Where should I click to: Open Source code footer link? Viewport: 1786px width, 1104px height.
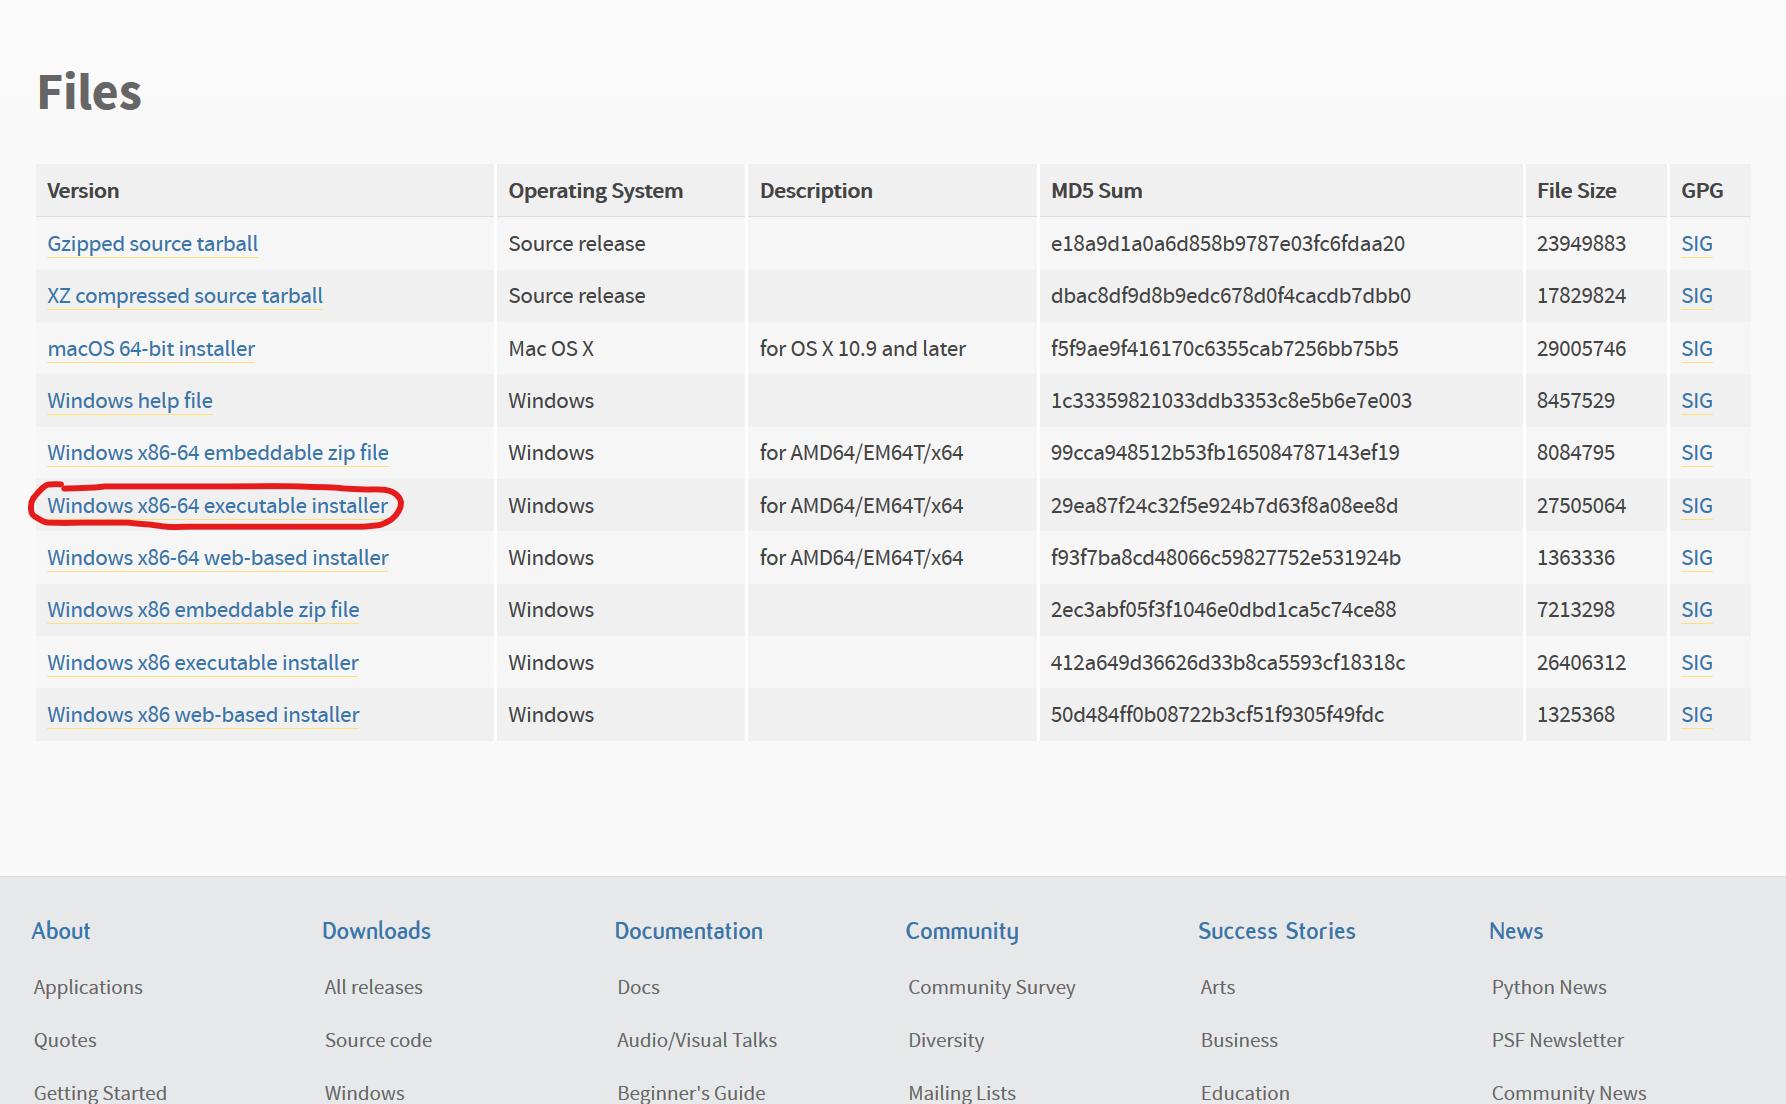[x=378, y=1040]
